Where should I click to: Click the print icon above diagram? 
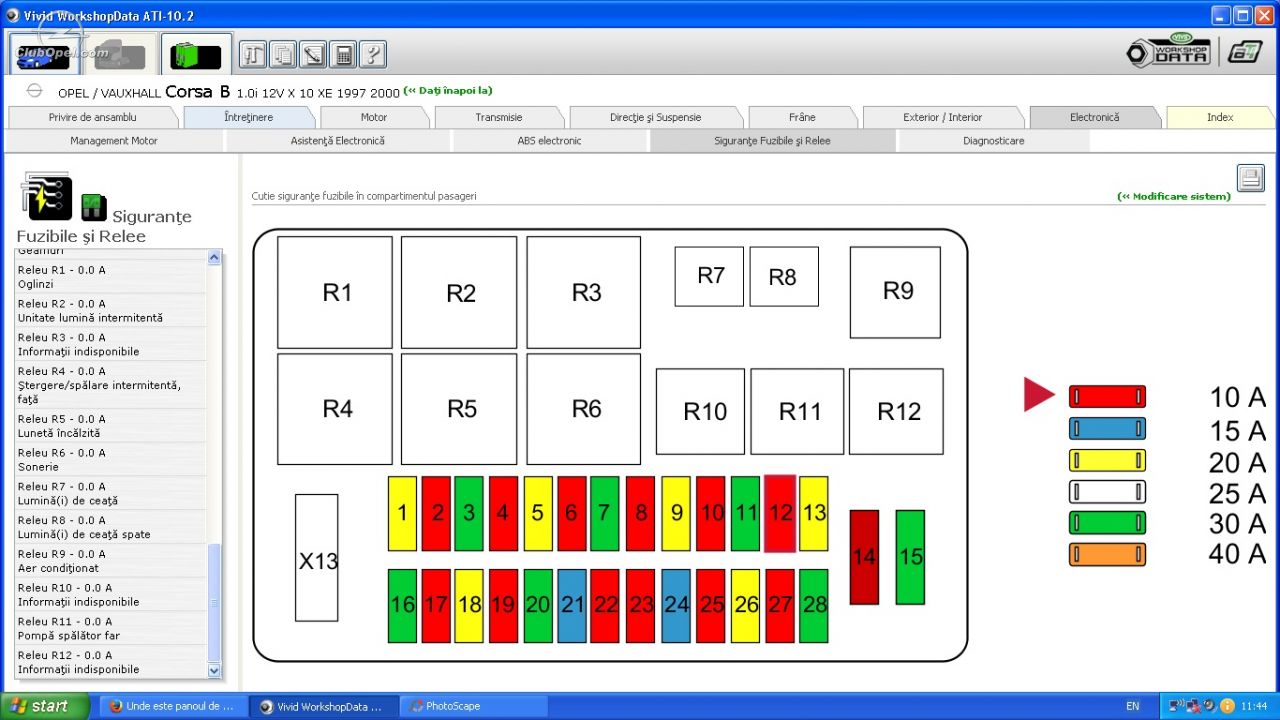click(1250, 178)
